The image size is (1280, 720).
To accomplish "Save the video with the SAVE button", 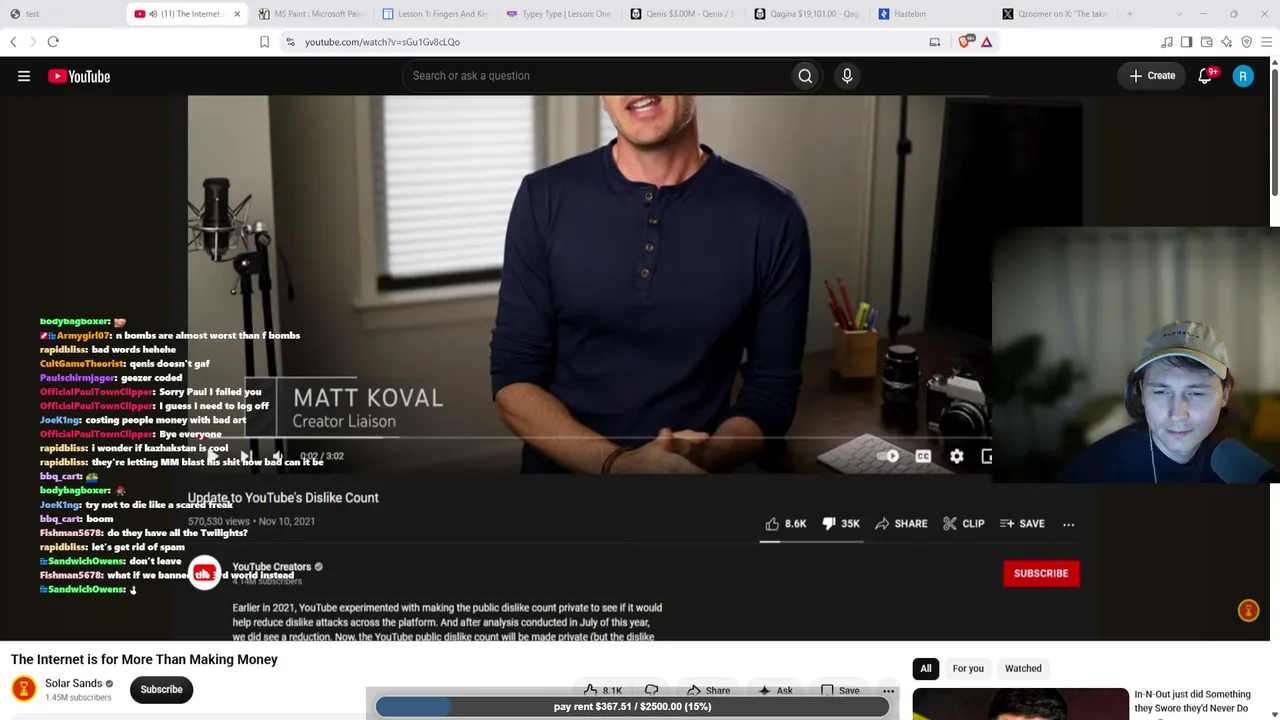I will [x=1022, y=524].
